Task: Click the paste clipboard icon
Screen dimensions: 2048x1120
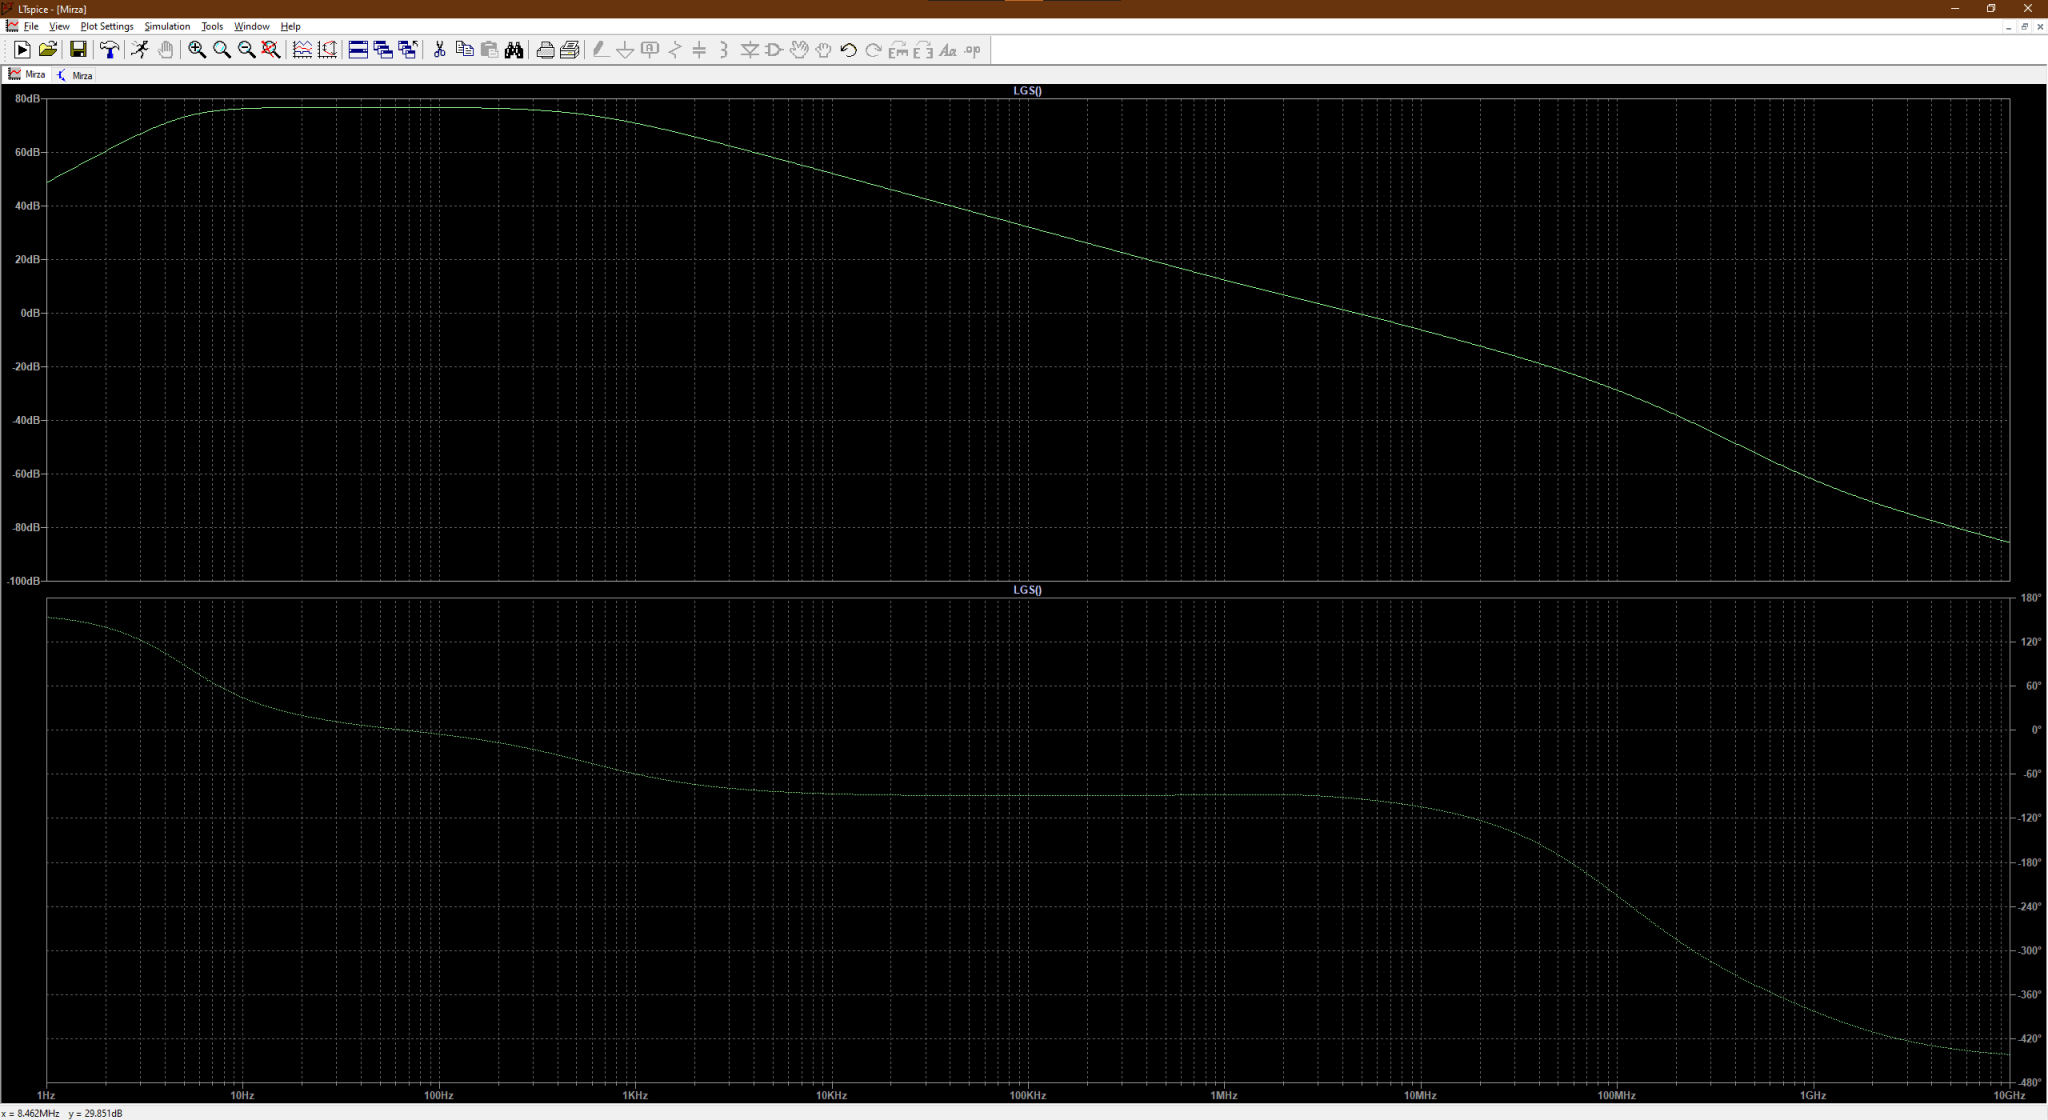Action: point(489,50)
